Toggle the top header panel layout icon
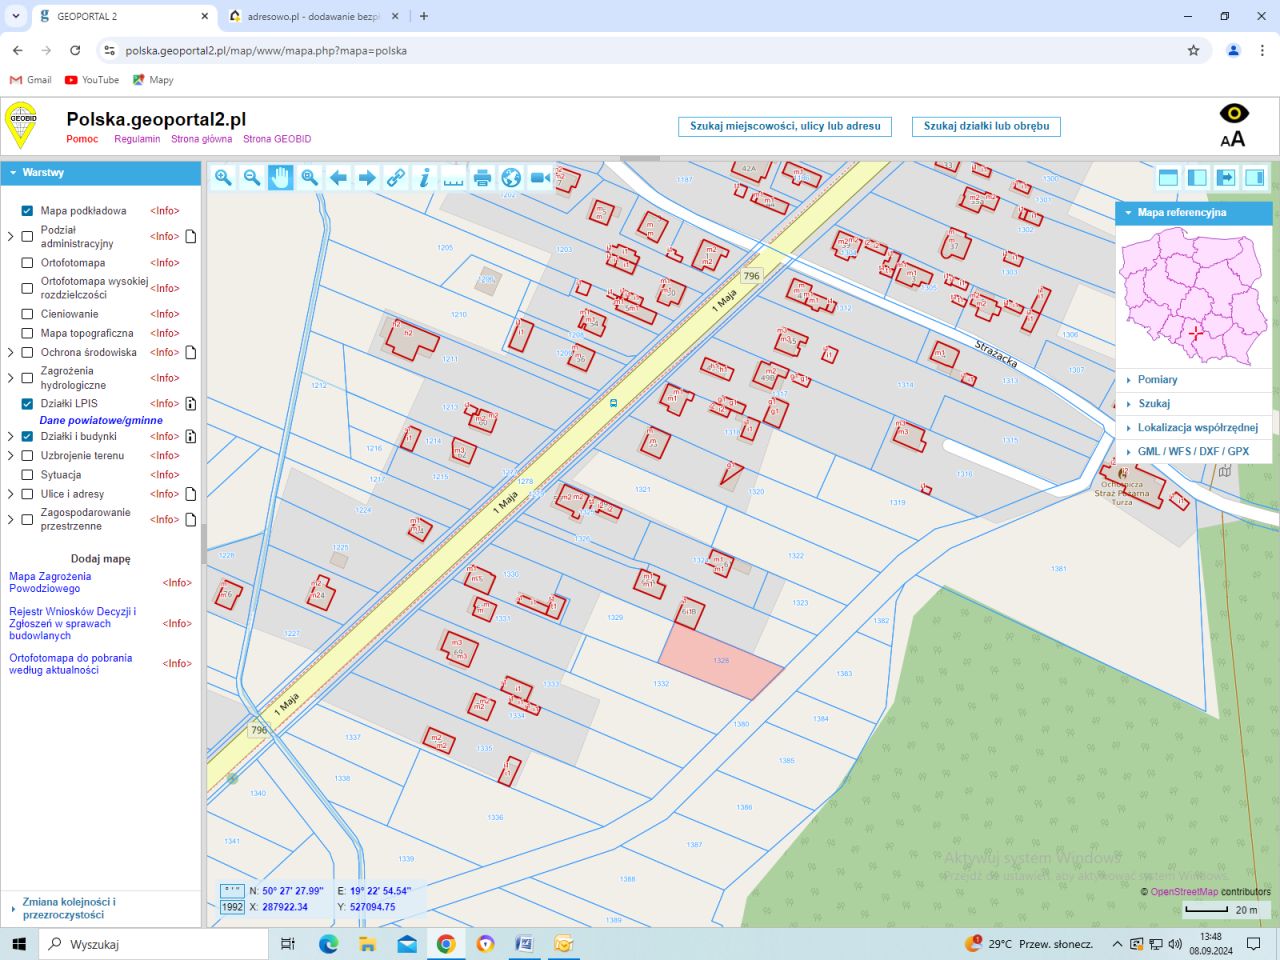 (1168, 178)
